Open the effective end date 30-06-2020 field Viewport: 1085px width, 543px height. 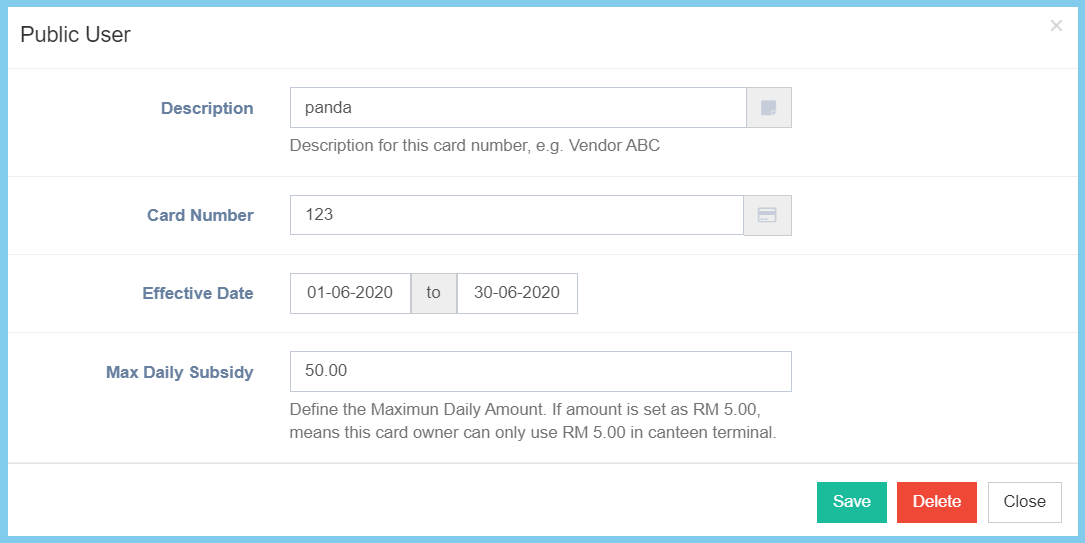pyautogui.click(x=517, y=293)
